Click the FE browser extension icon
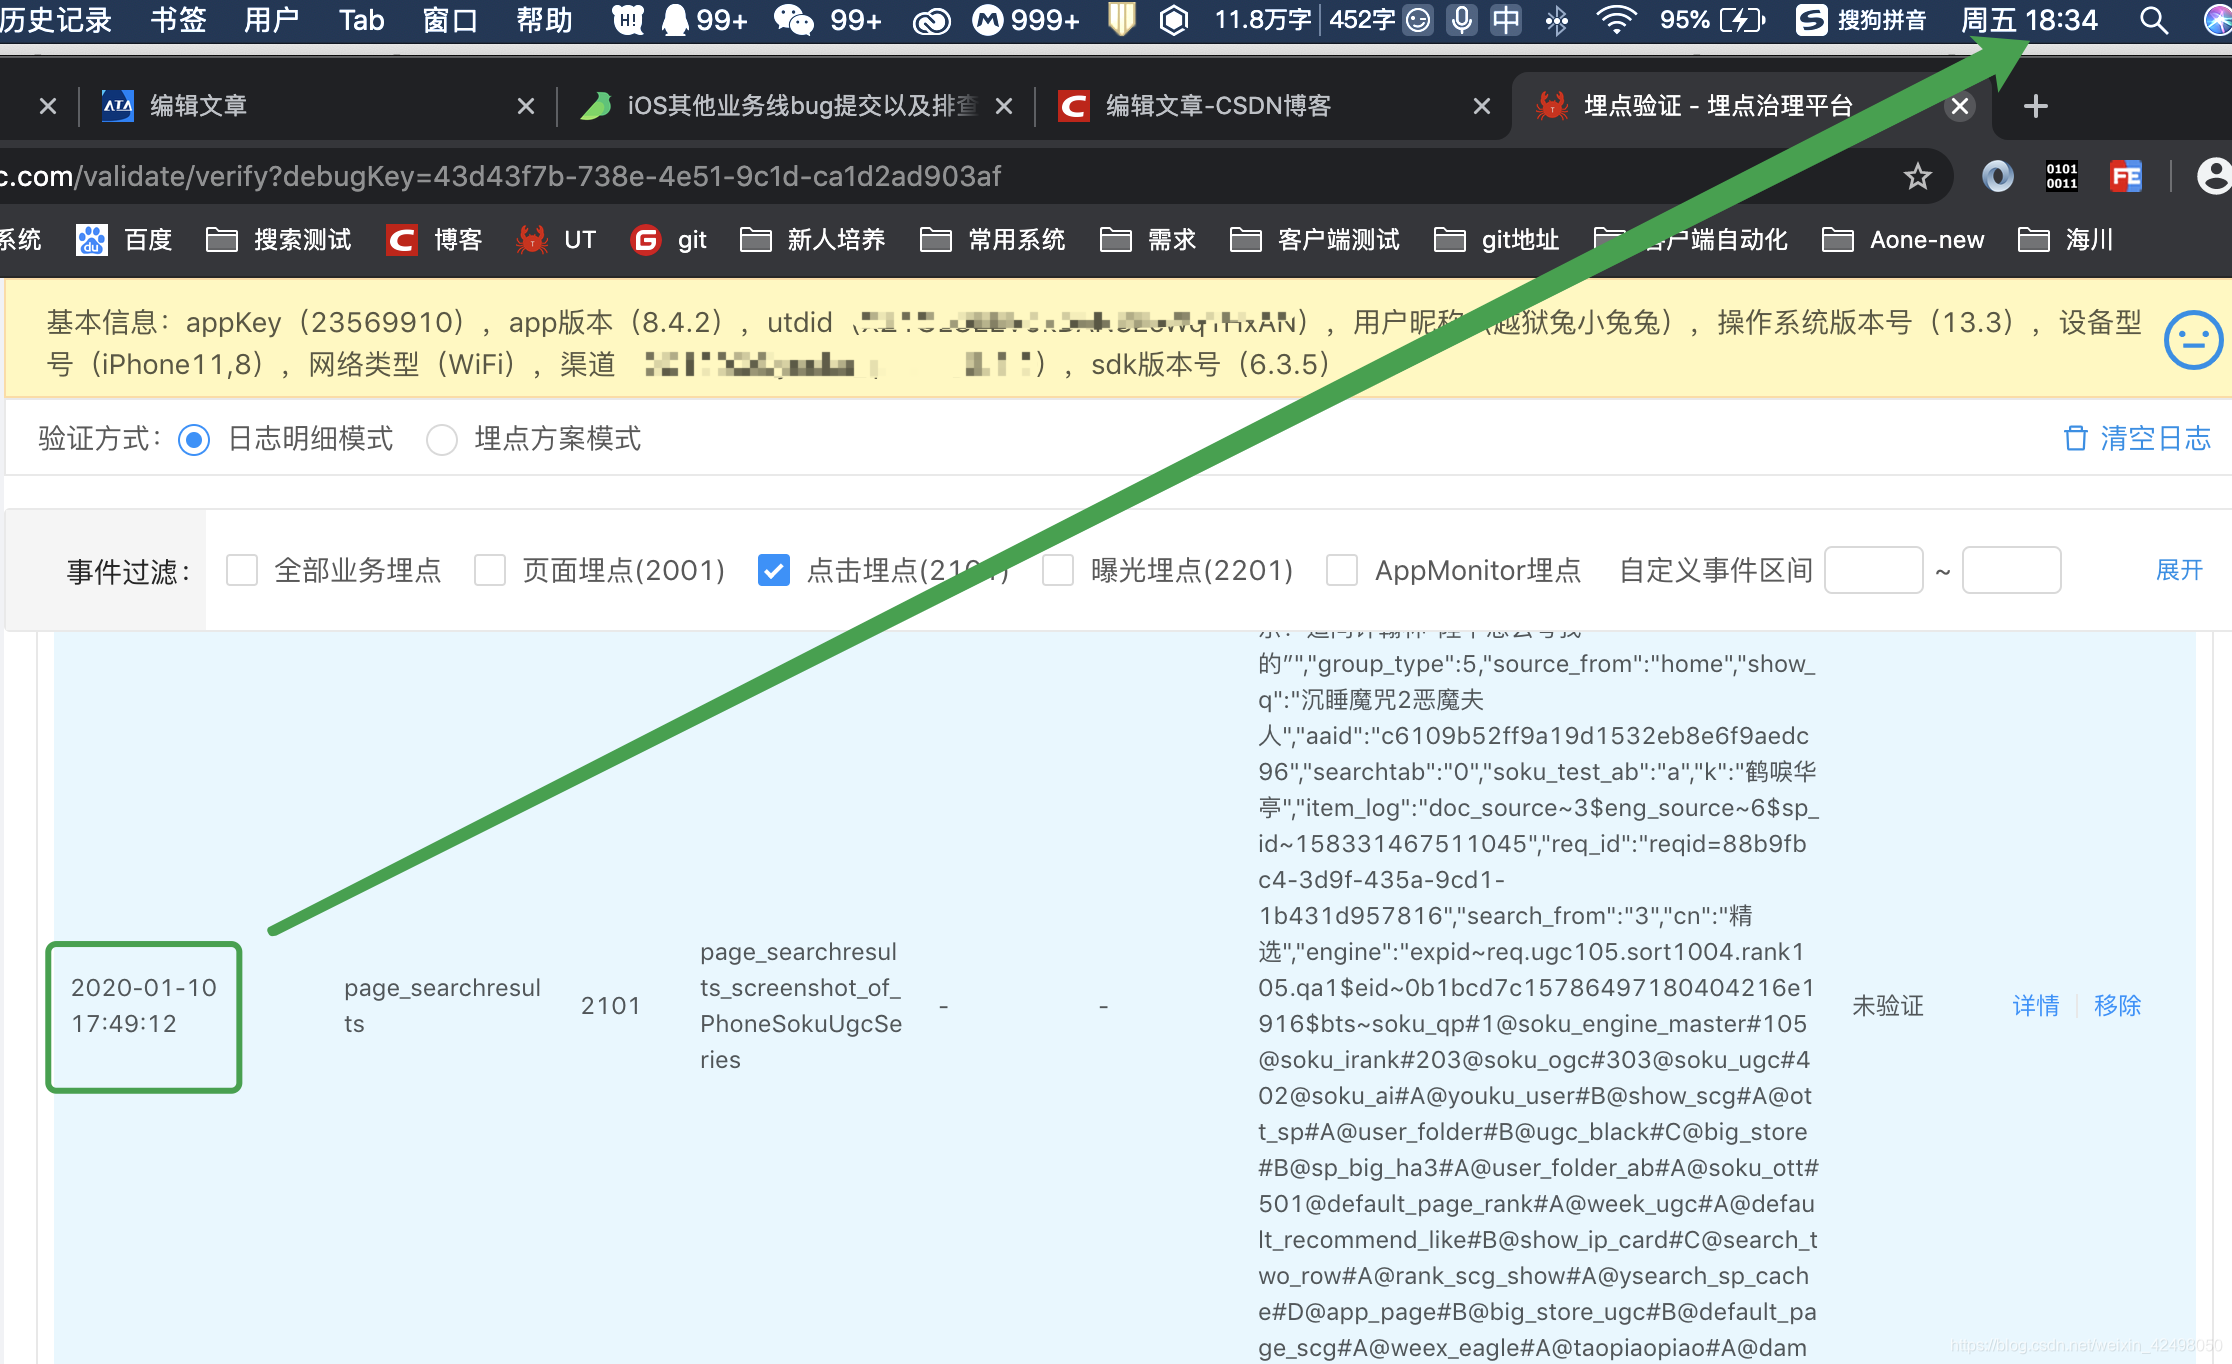This screenshot has width=2232, height=1364. pyautogui.click(x=2125, y=177)
